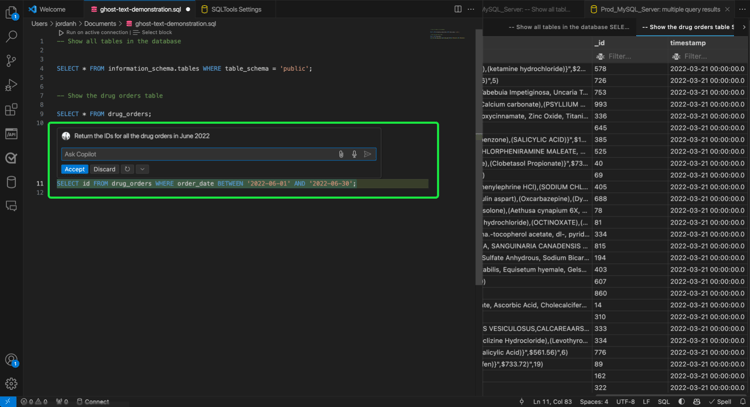Open the Extensions view
Image resolution: width=750 pixels, height=407 pixels.
(11, 109)
